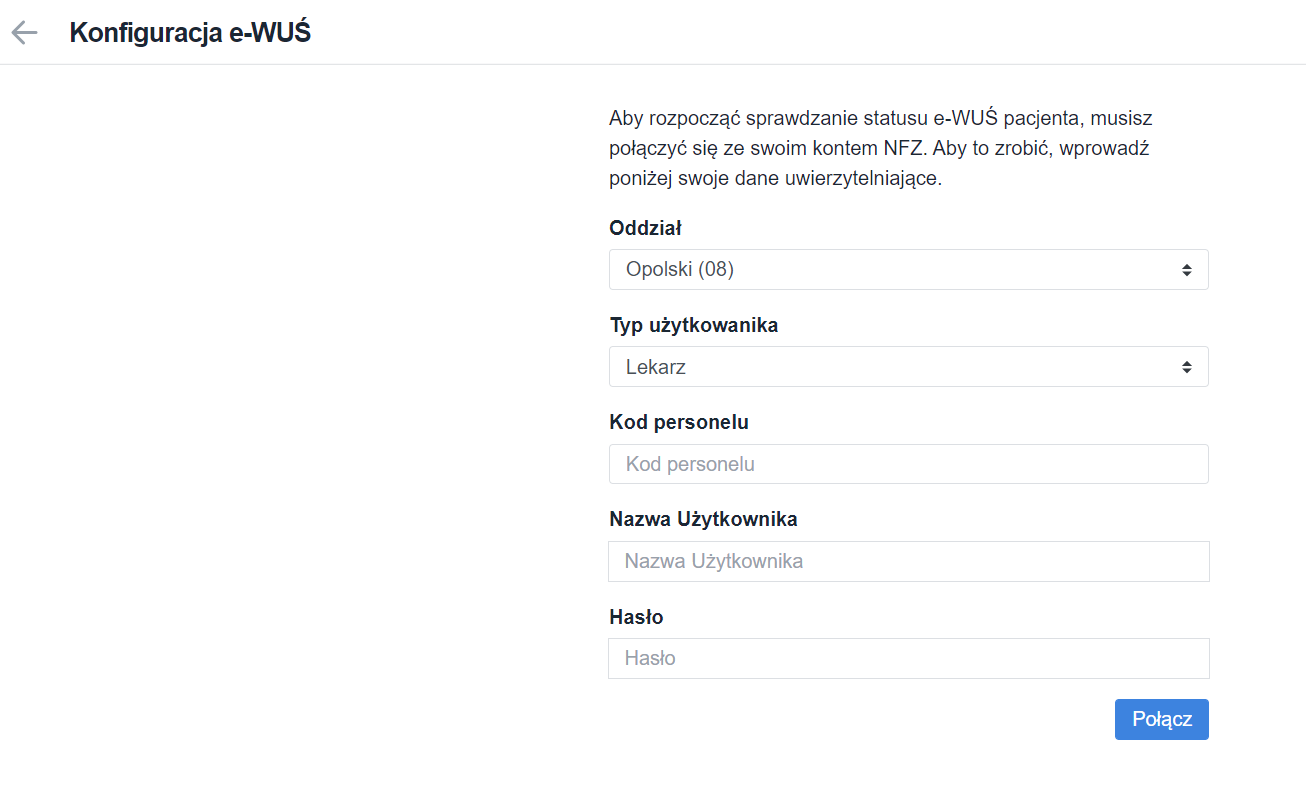Select the Oddział field label
This screenshot has width=1306, height=785.
tap(644, 228)
